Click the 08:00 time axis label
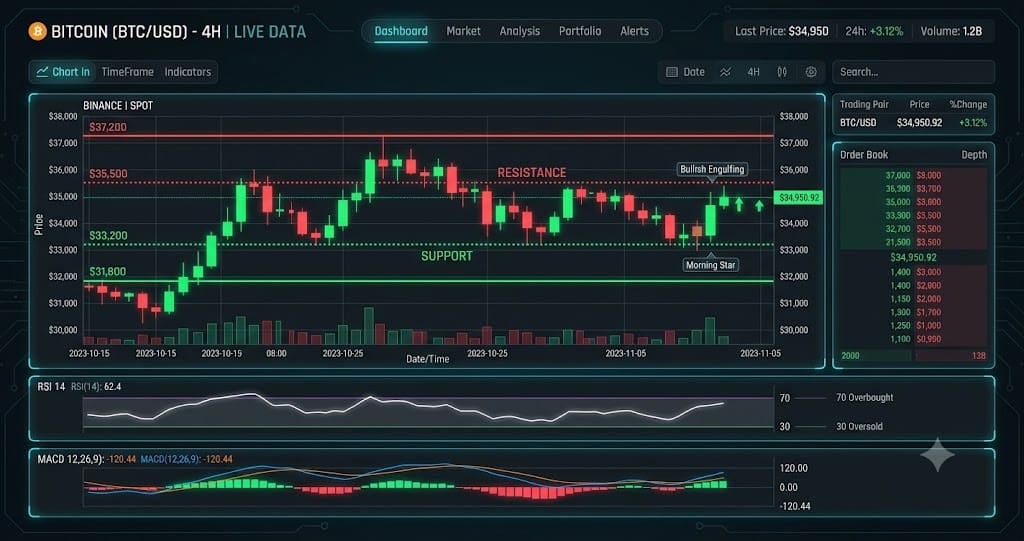 [276, 353]
